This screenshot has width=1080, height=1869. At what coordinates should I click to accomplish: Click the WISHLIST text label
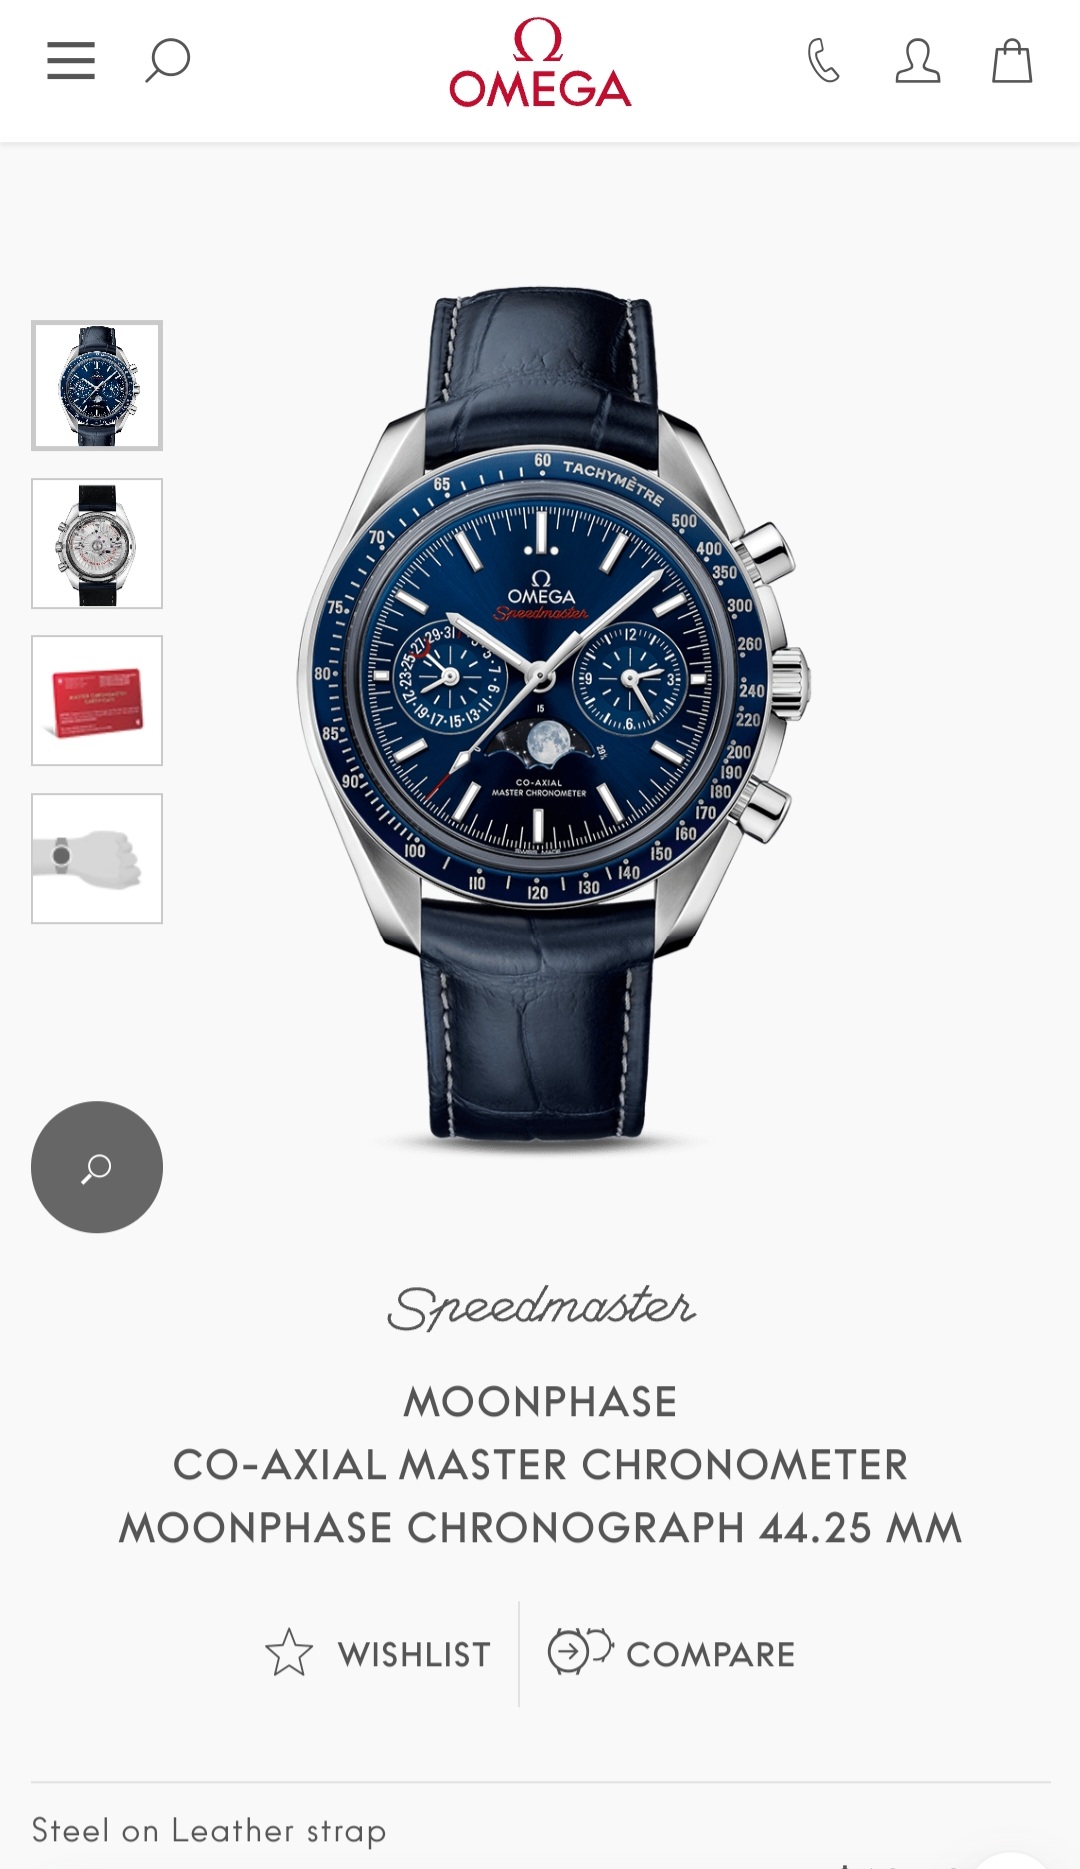pos(414,1655)
